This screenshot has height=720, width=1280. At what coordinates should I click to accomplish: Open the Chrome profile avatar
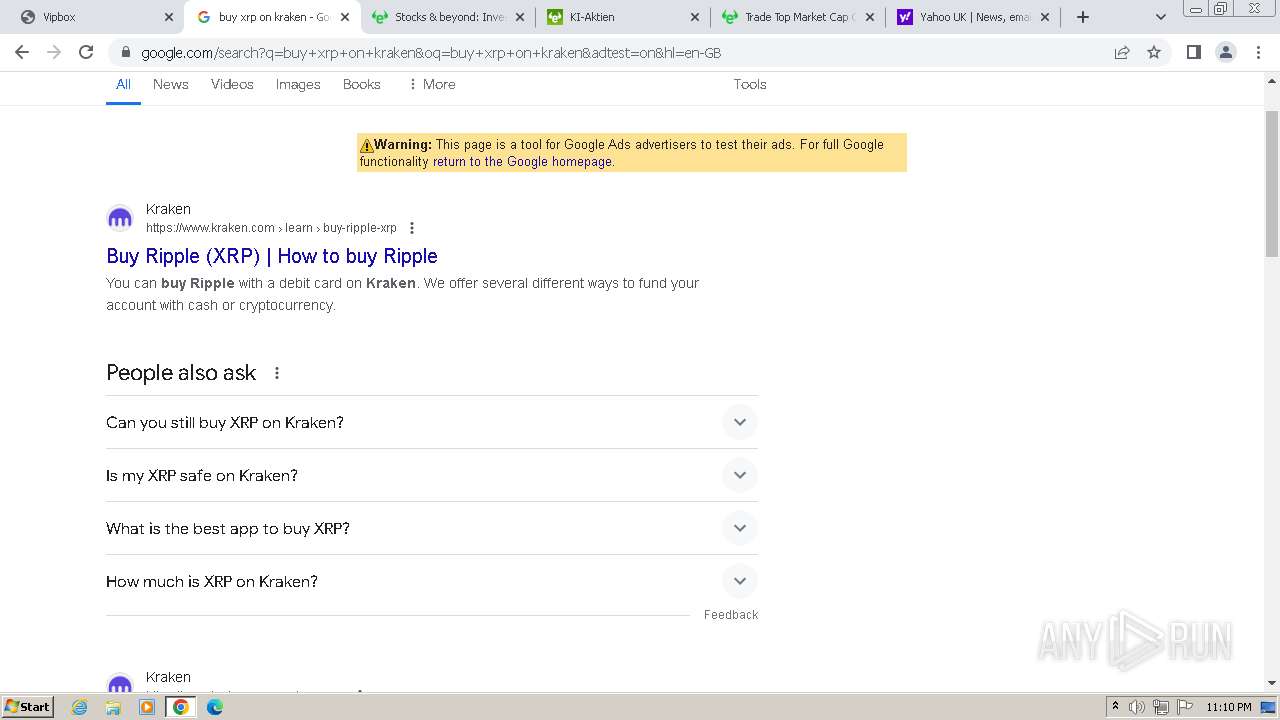point(1226,52)
